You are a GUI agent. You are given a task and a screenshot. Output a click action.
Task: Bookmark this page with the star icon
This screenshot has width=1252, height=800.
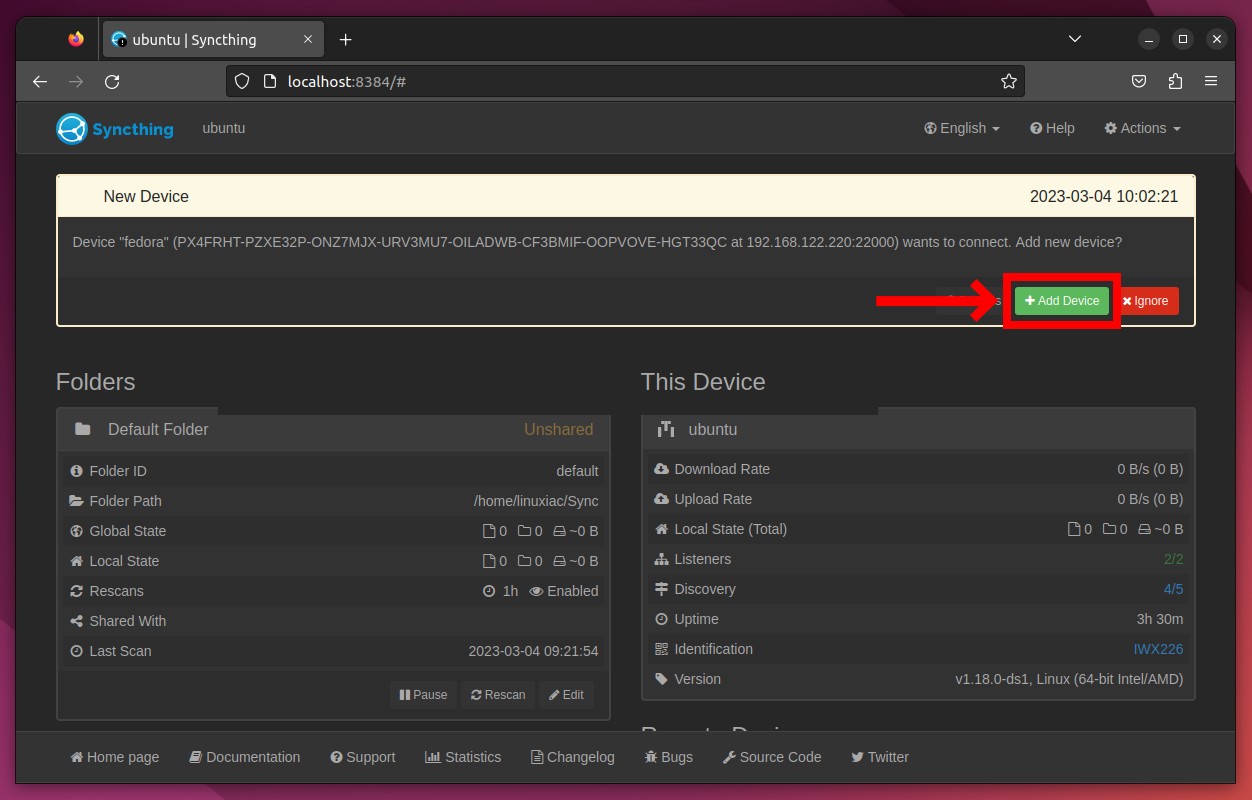pos(1009,81)
